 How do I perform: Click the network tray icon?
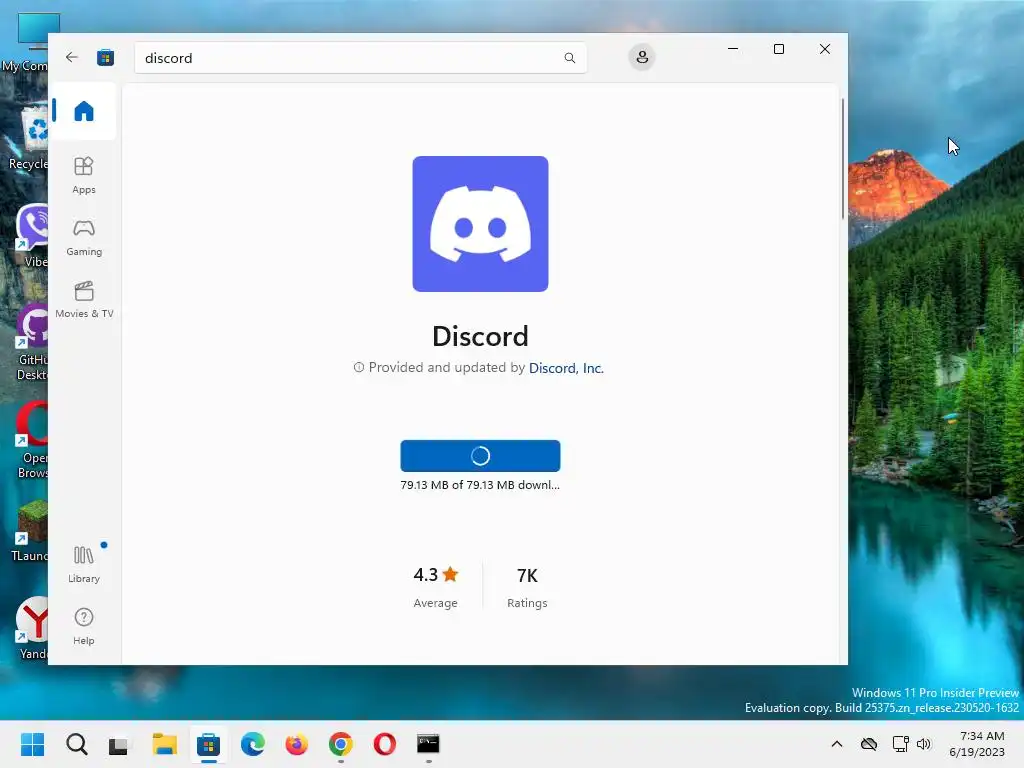tap(901, 744)
